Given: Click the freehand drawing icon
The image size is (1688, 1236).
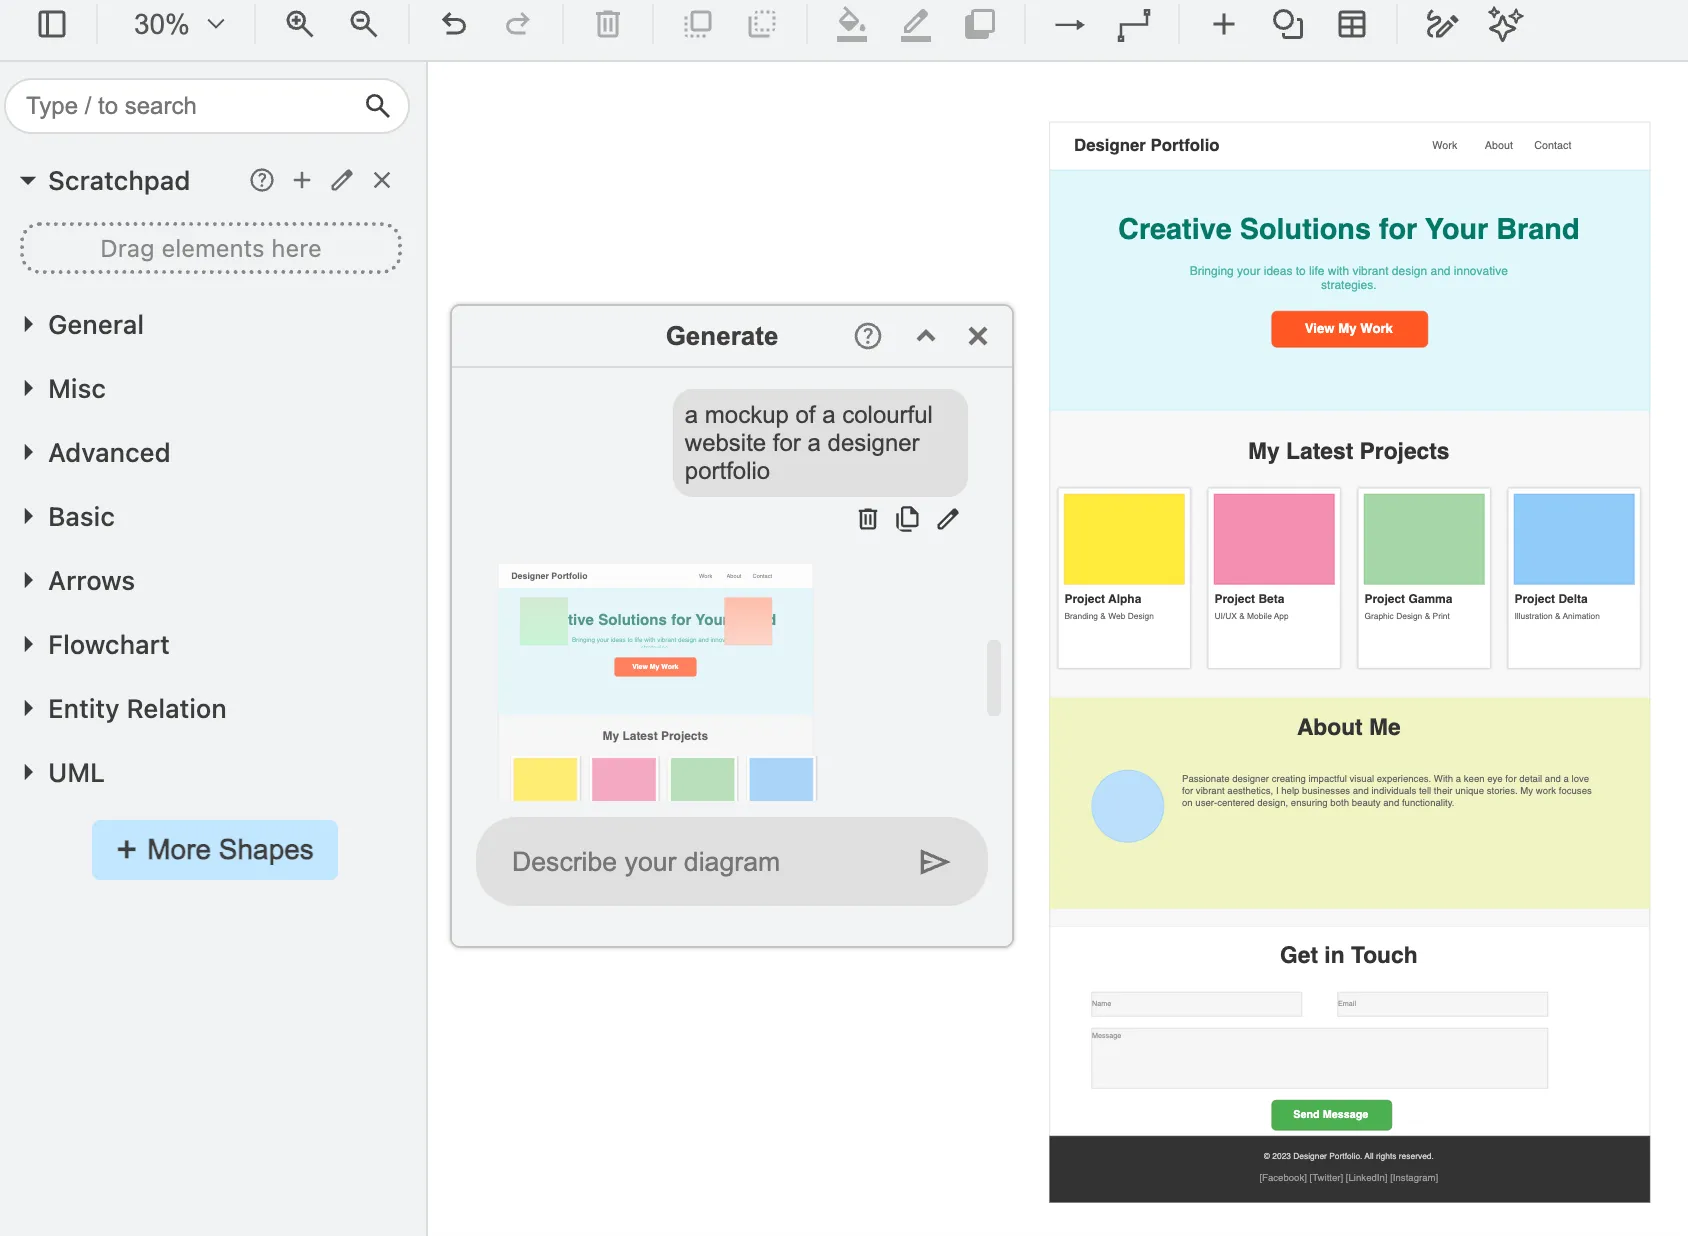Looking at the screenshot, I should 1441,24.
